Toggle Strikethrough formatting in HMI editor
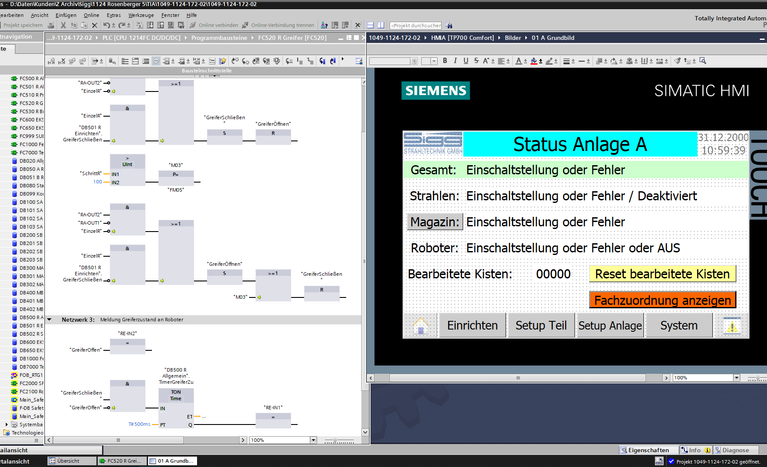The height and width of the screenshot is (467, 767). point(476,61)
